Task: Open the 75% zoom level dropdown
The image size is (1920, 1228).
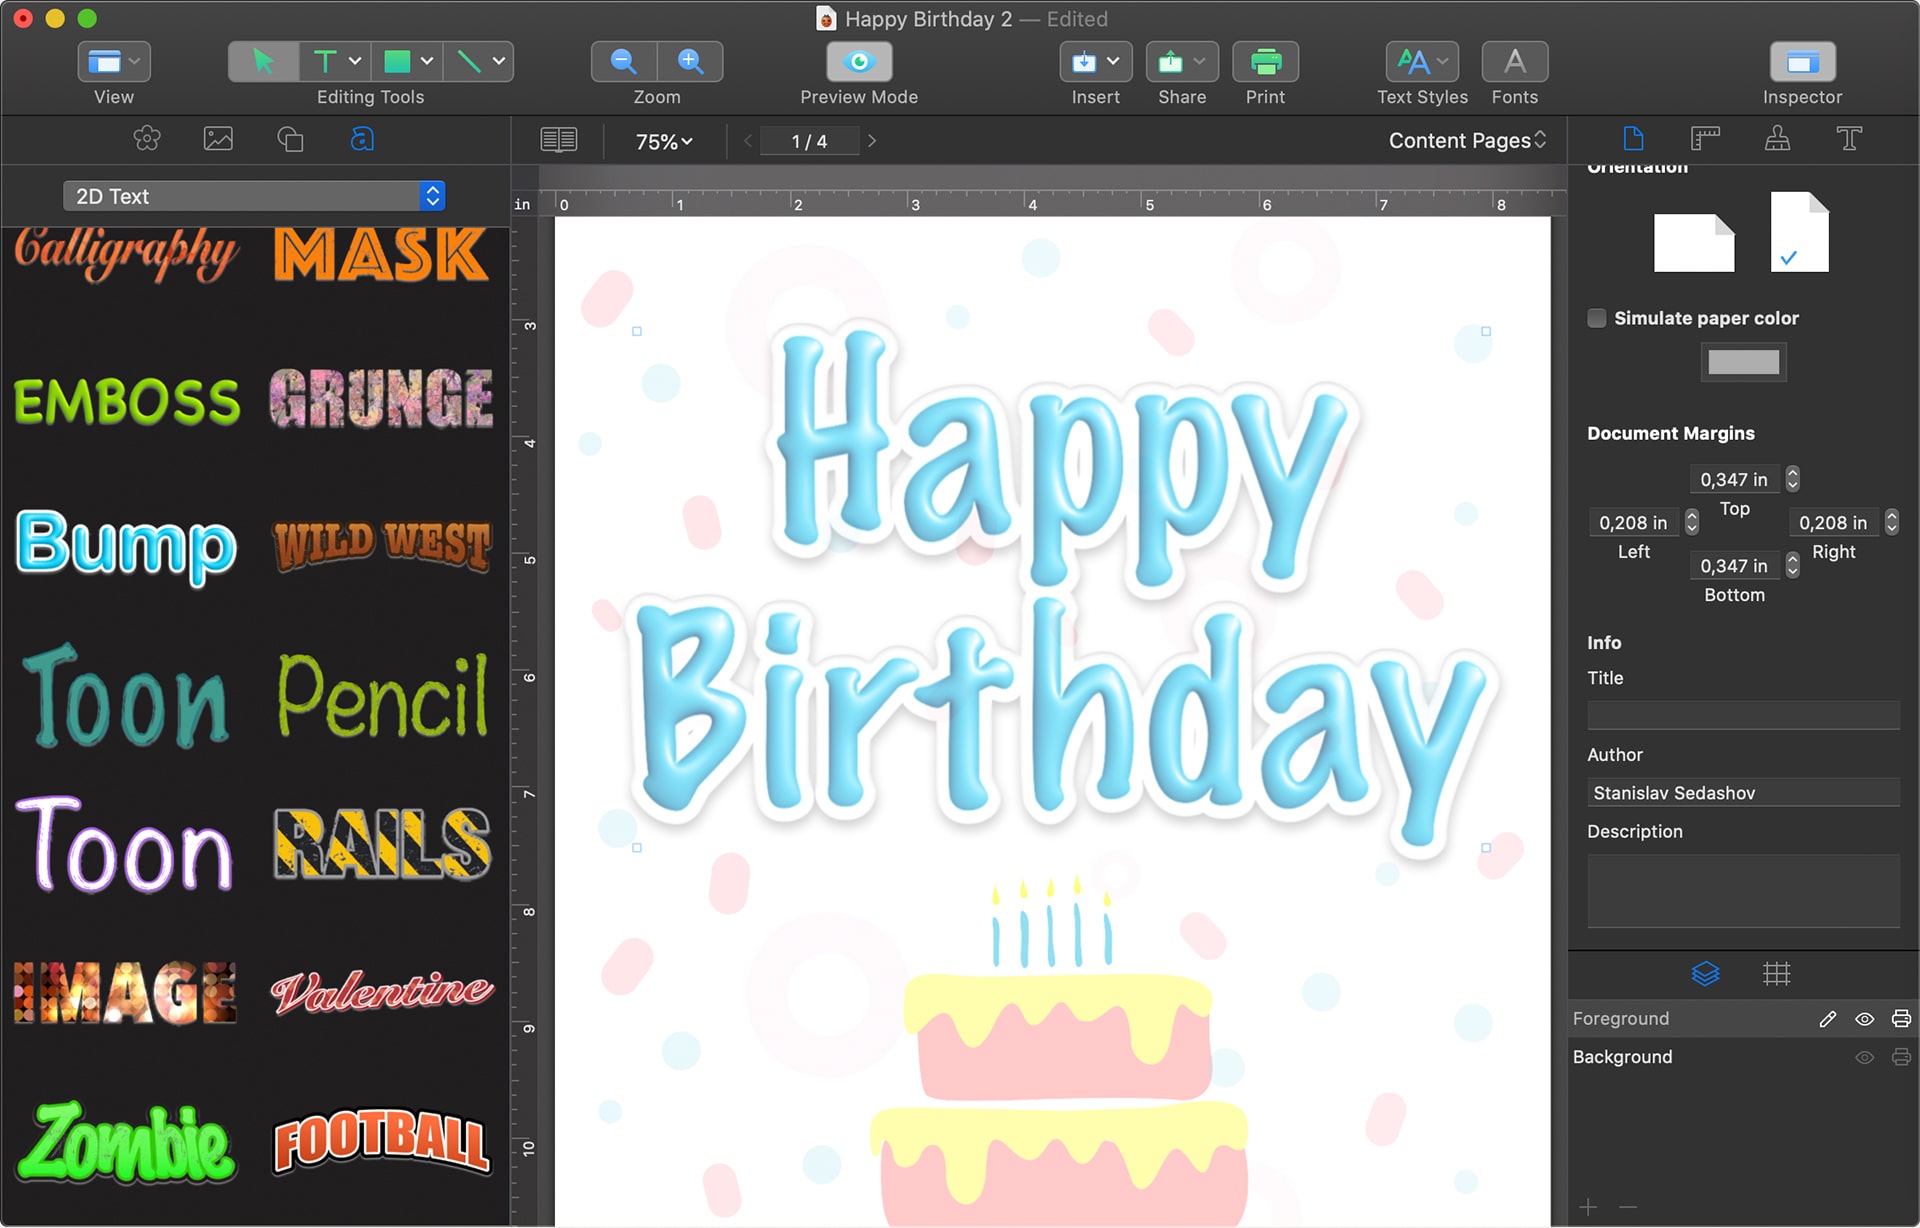Action: [x=664, y=141]
